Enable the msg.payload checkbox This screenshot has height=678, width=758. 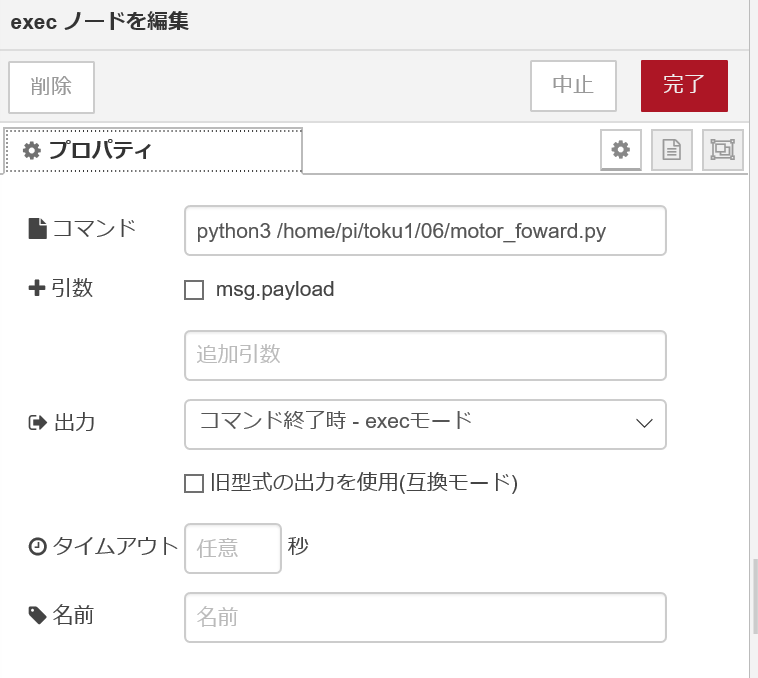pyautogui.click(x=194, y=290)
